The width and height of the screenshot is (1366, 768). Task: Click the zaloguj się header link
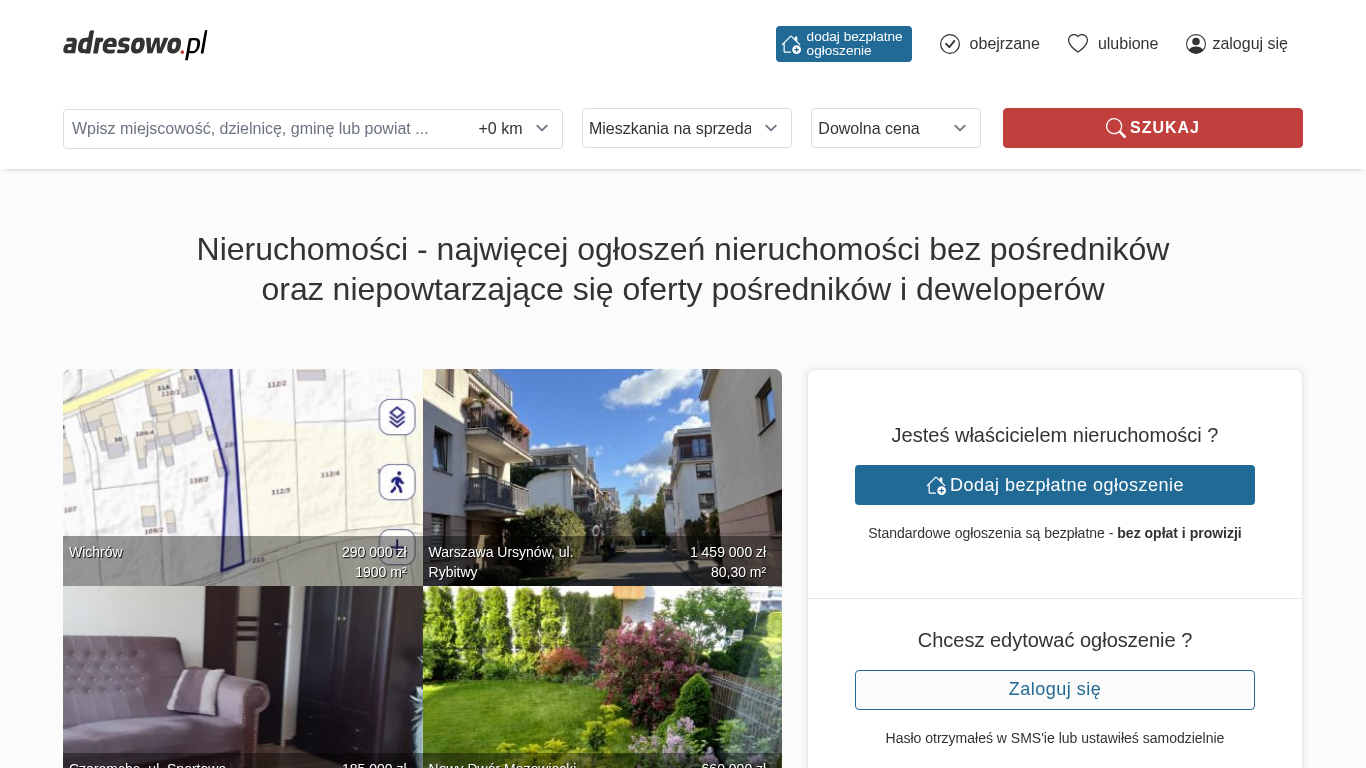coord(1249,44)
